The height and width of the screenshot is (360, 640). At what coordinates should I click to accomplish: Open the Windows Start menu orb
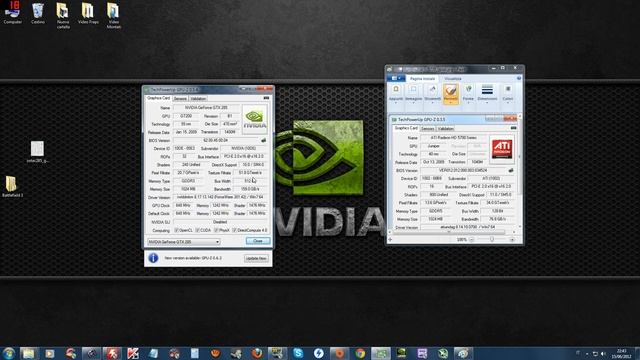[x=9, y=353]
